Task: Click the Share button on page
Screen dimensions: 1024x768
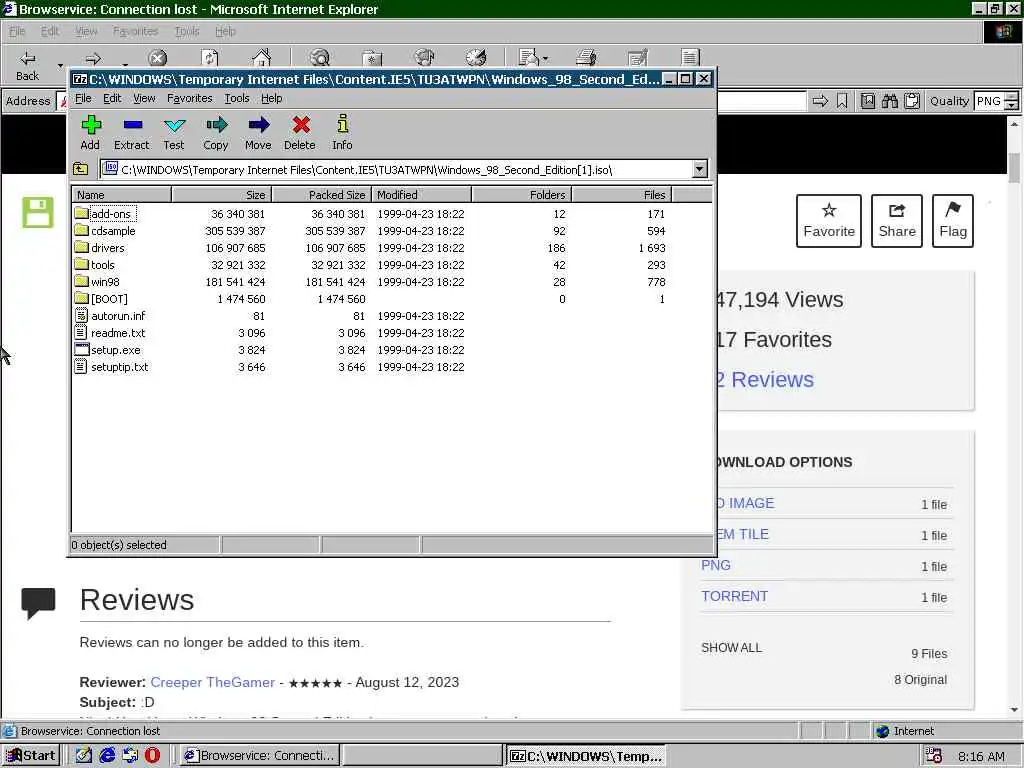Action: [897, 221]
